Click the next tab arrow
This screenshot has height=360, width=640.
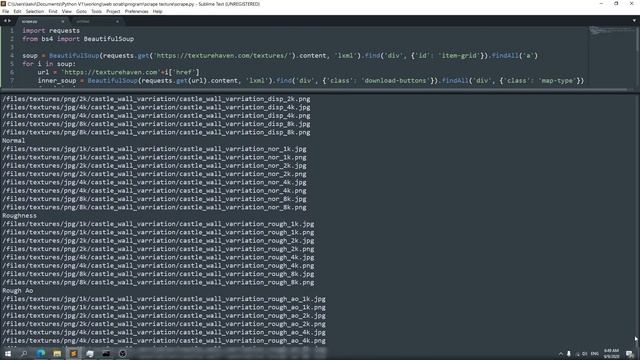[9, 21]
